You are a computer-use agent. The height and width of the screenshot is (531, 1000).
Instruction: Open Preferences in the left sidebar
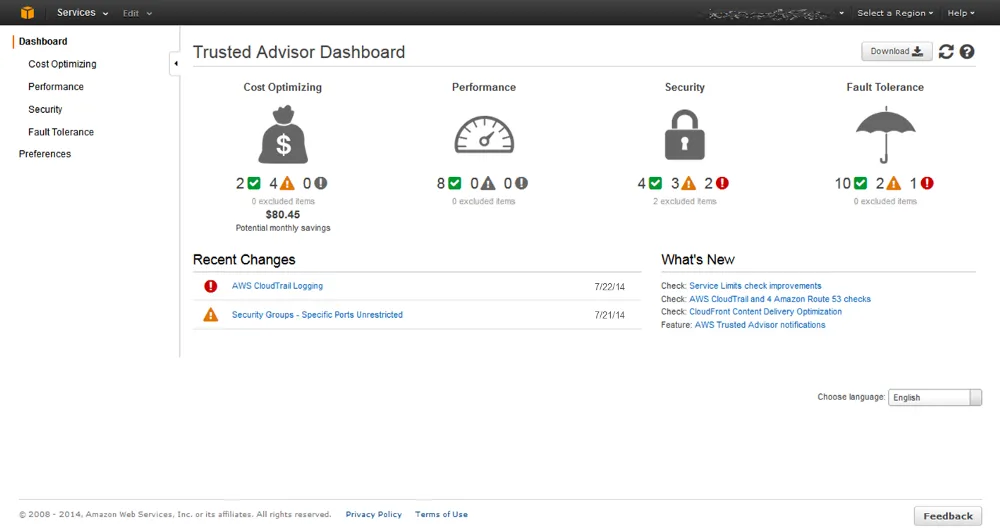coord(45,154)
